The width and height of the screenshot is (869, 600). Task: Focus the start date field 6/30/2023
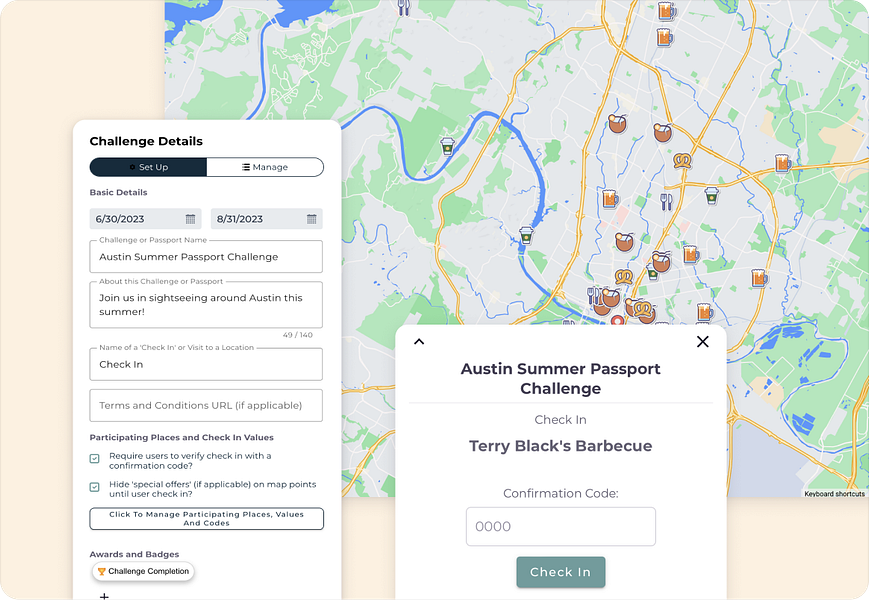click(145, 219)
